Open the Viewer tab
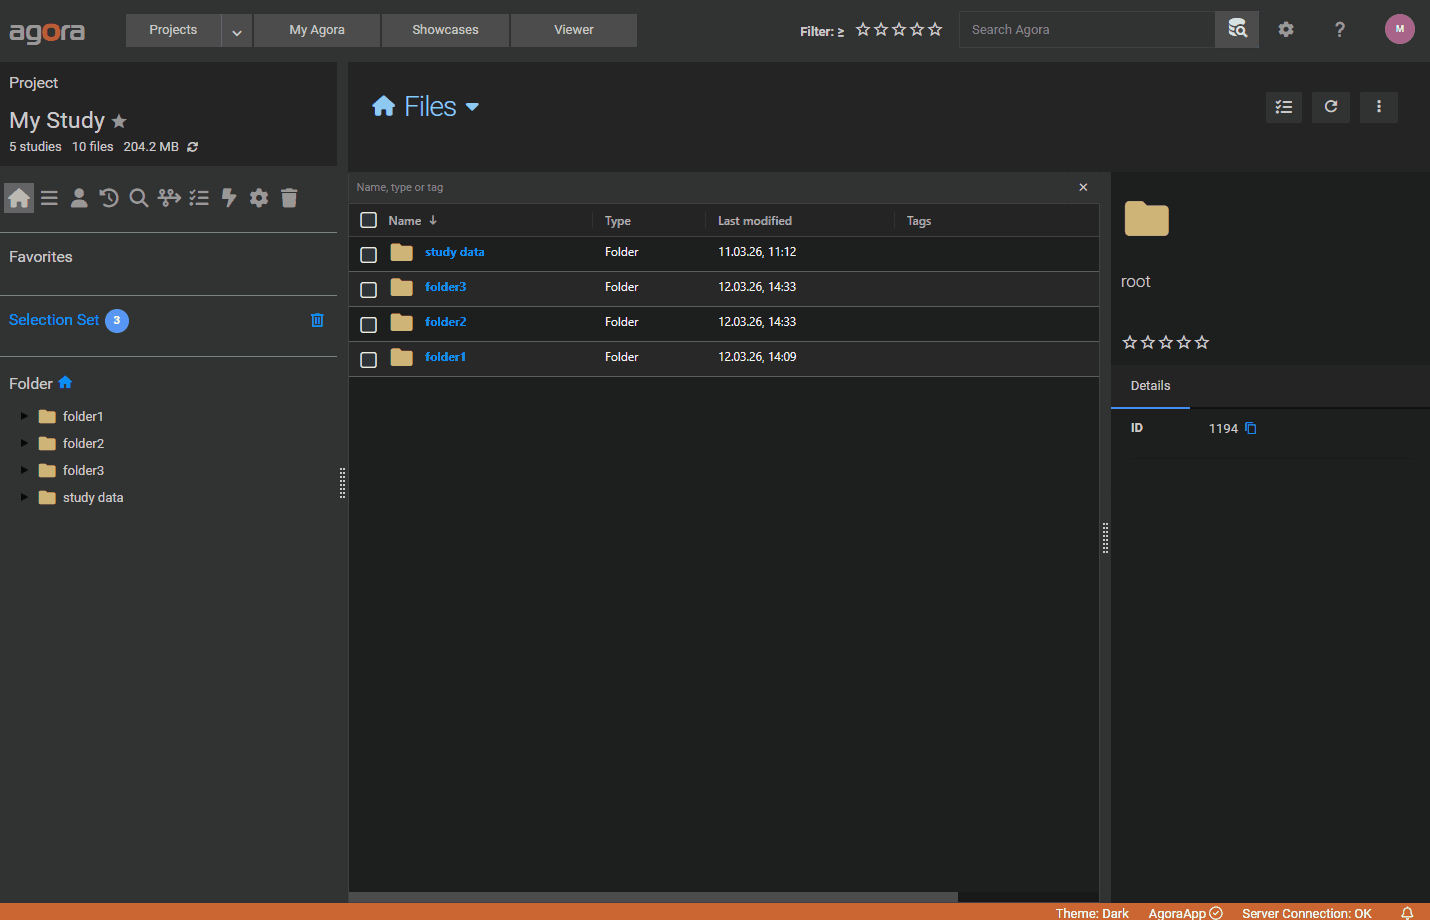This screenshot has height=920, width=1430. coord(573,30)
